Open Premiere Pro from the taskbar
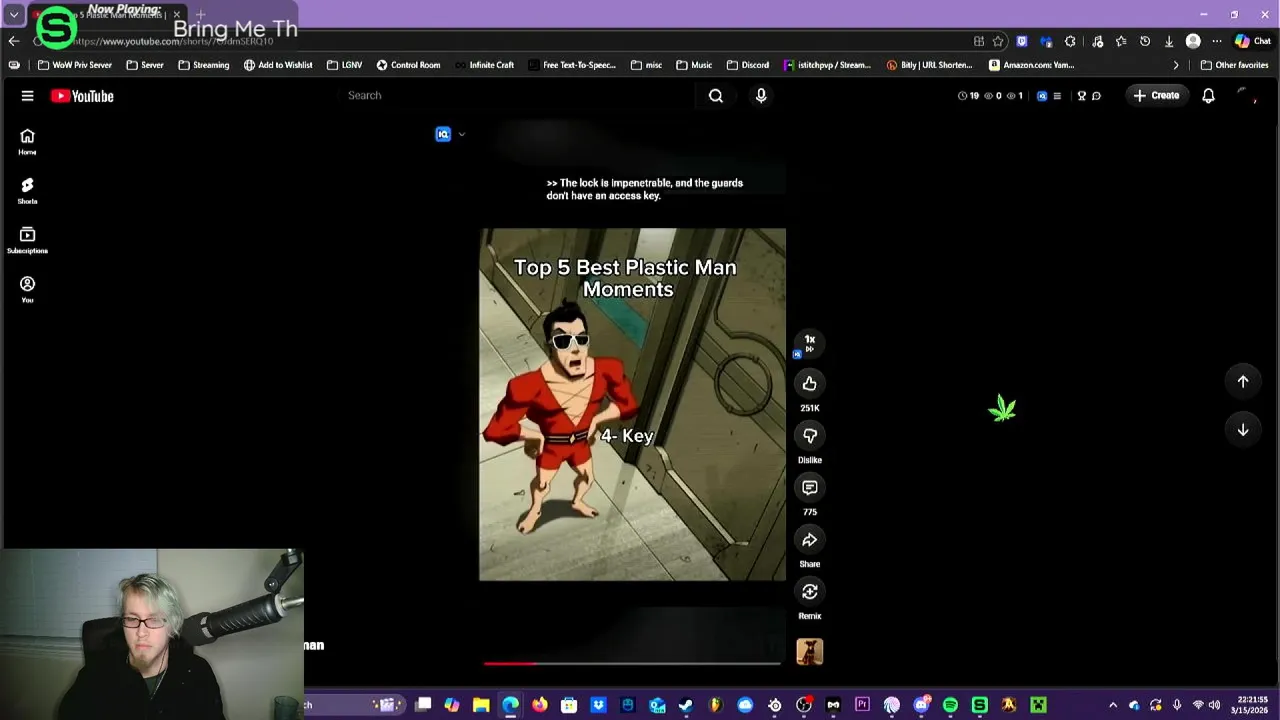This screenshot has height=720, width=1280. 862,705
